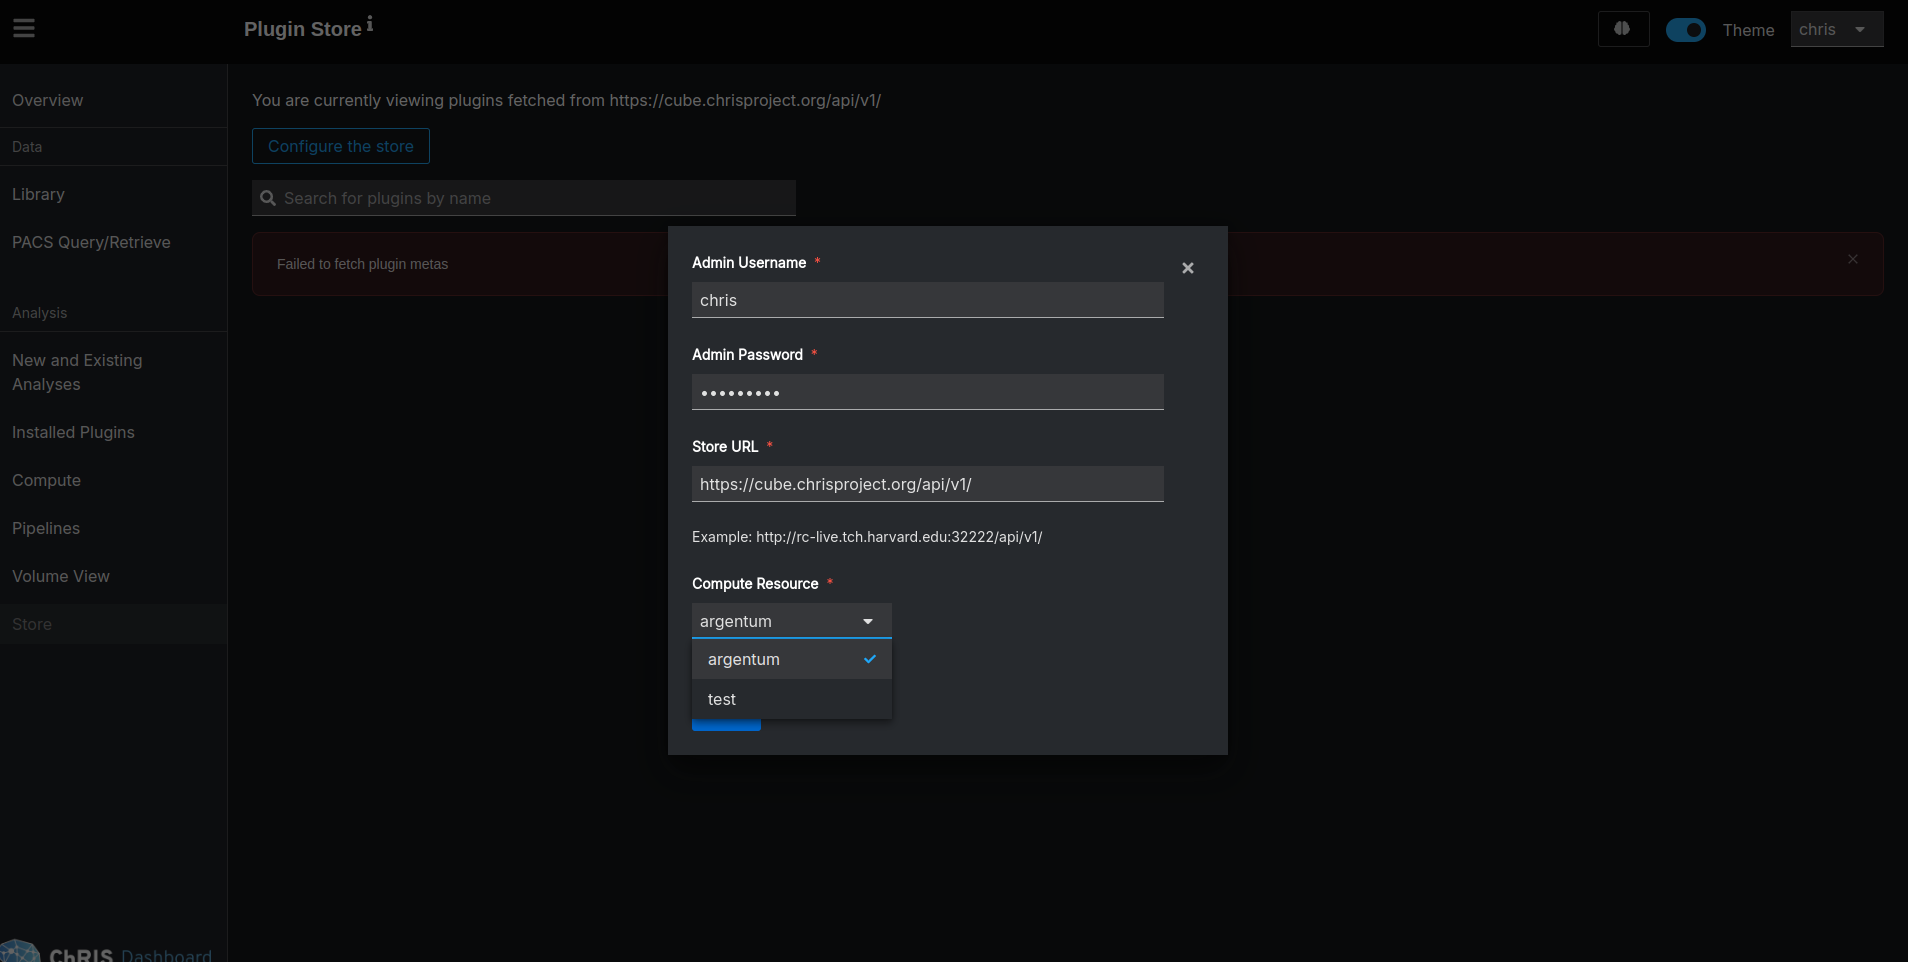Dismiss the Failed to fetch alert

[1853, 259]
